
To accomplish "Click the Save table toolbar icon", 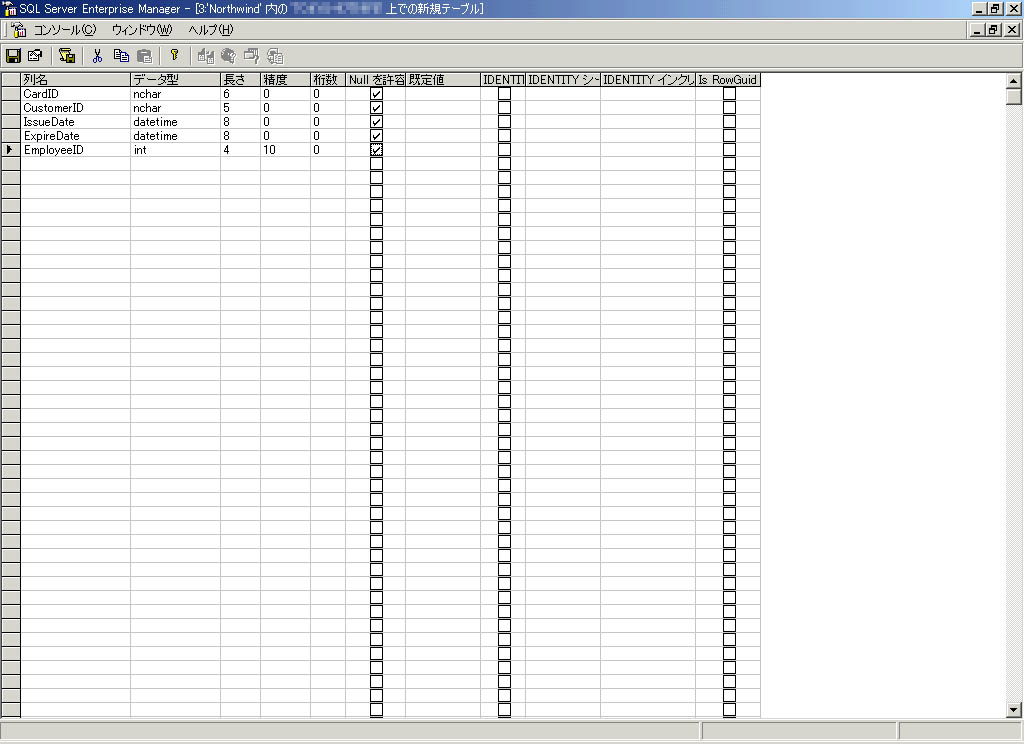I will click(x=13, y=56).
